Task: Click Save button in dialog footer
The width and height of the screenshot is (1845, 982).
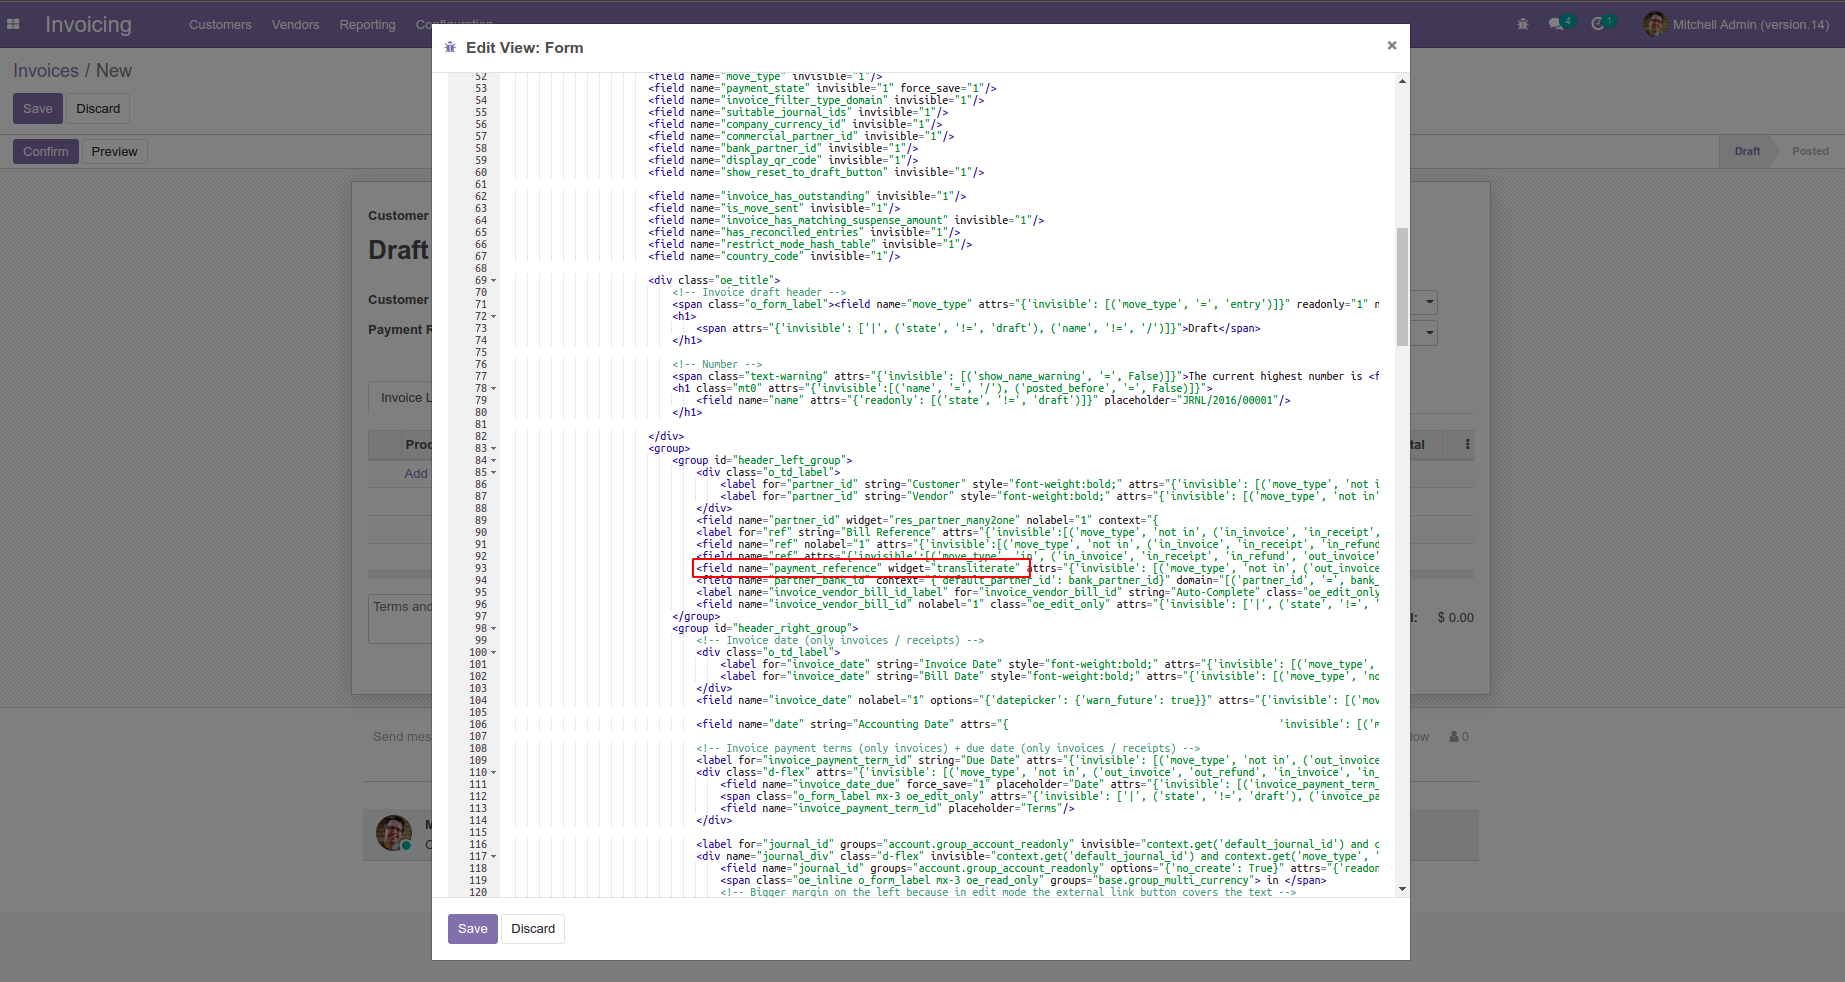Action: (x=472, y=929)
